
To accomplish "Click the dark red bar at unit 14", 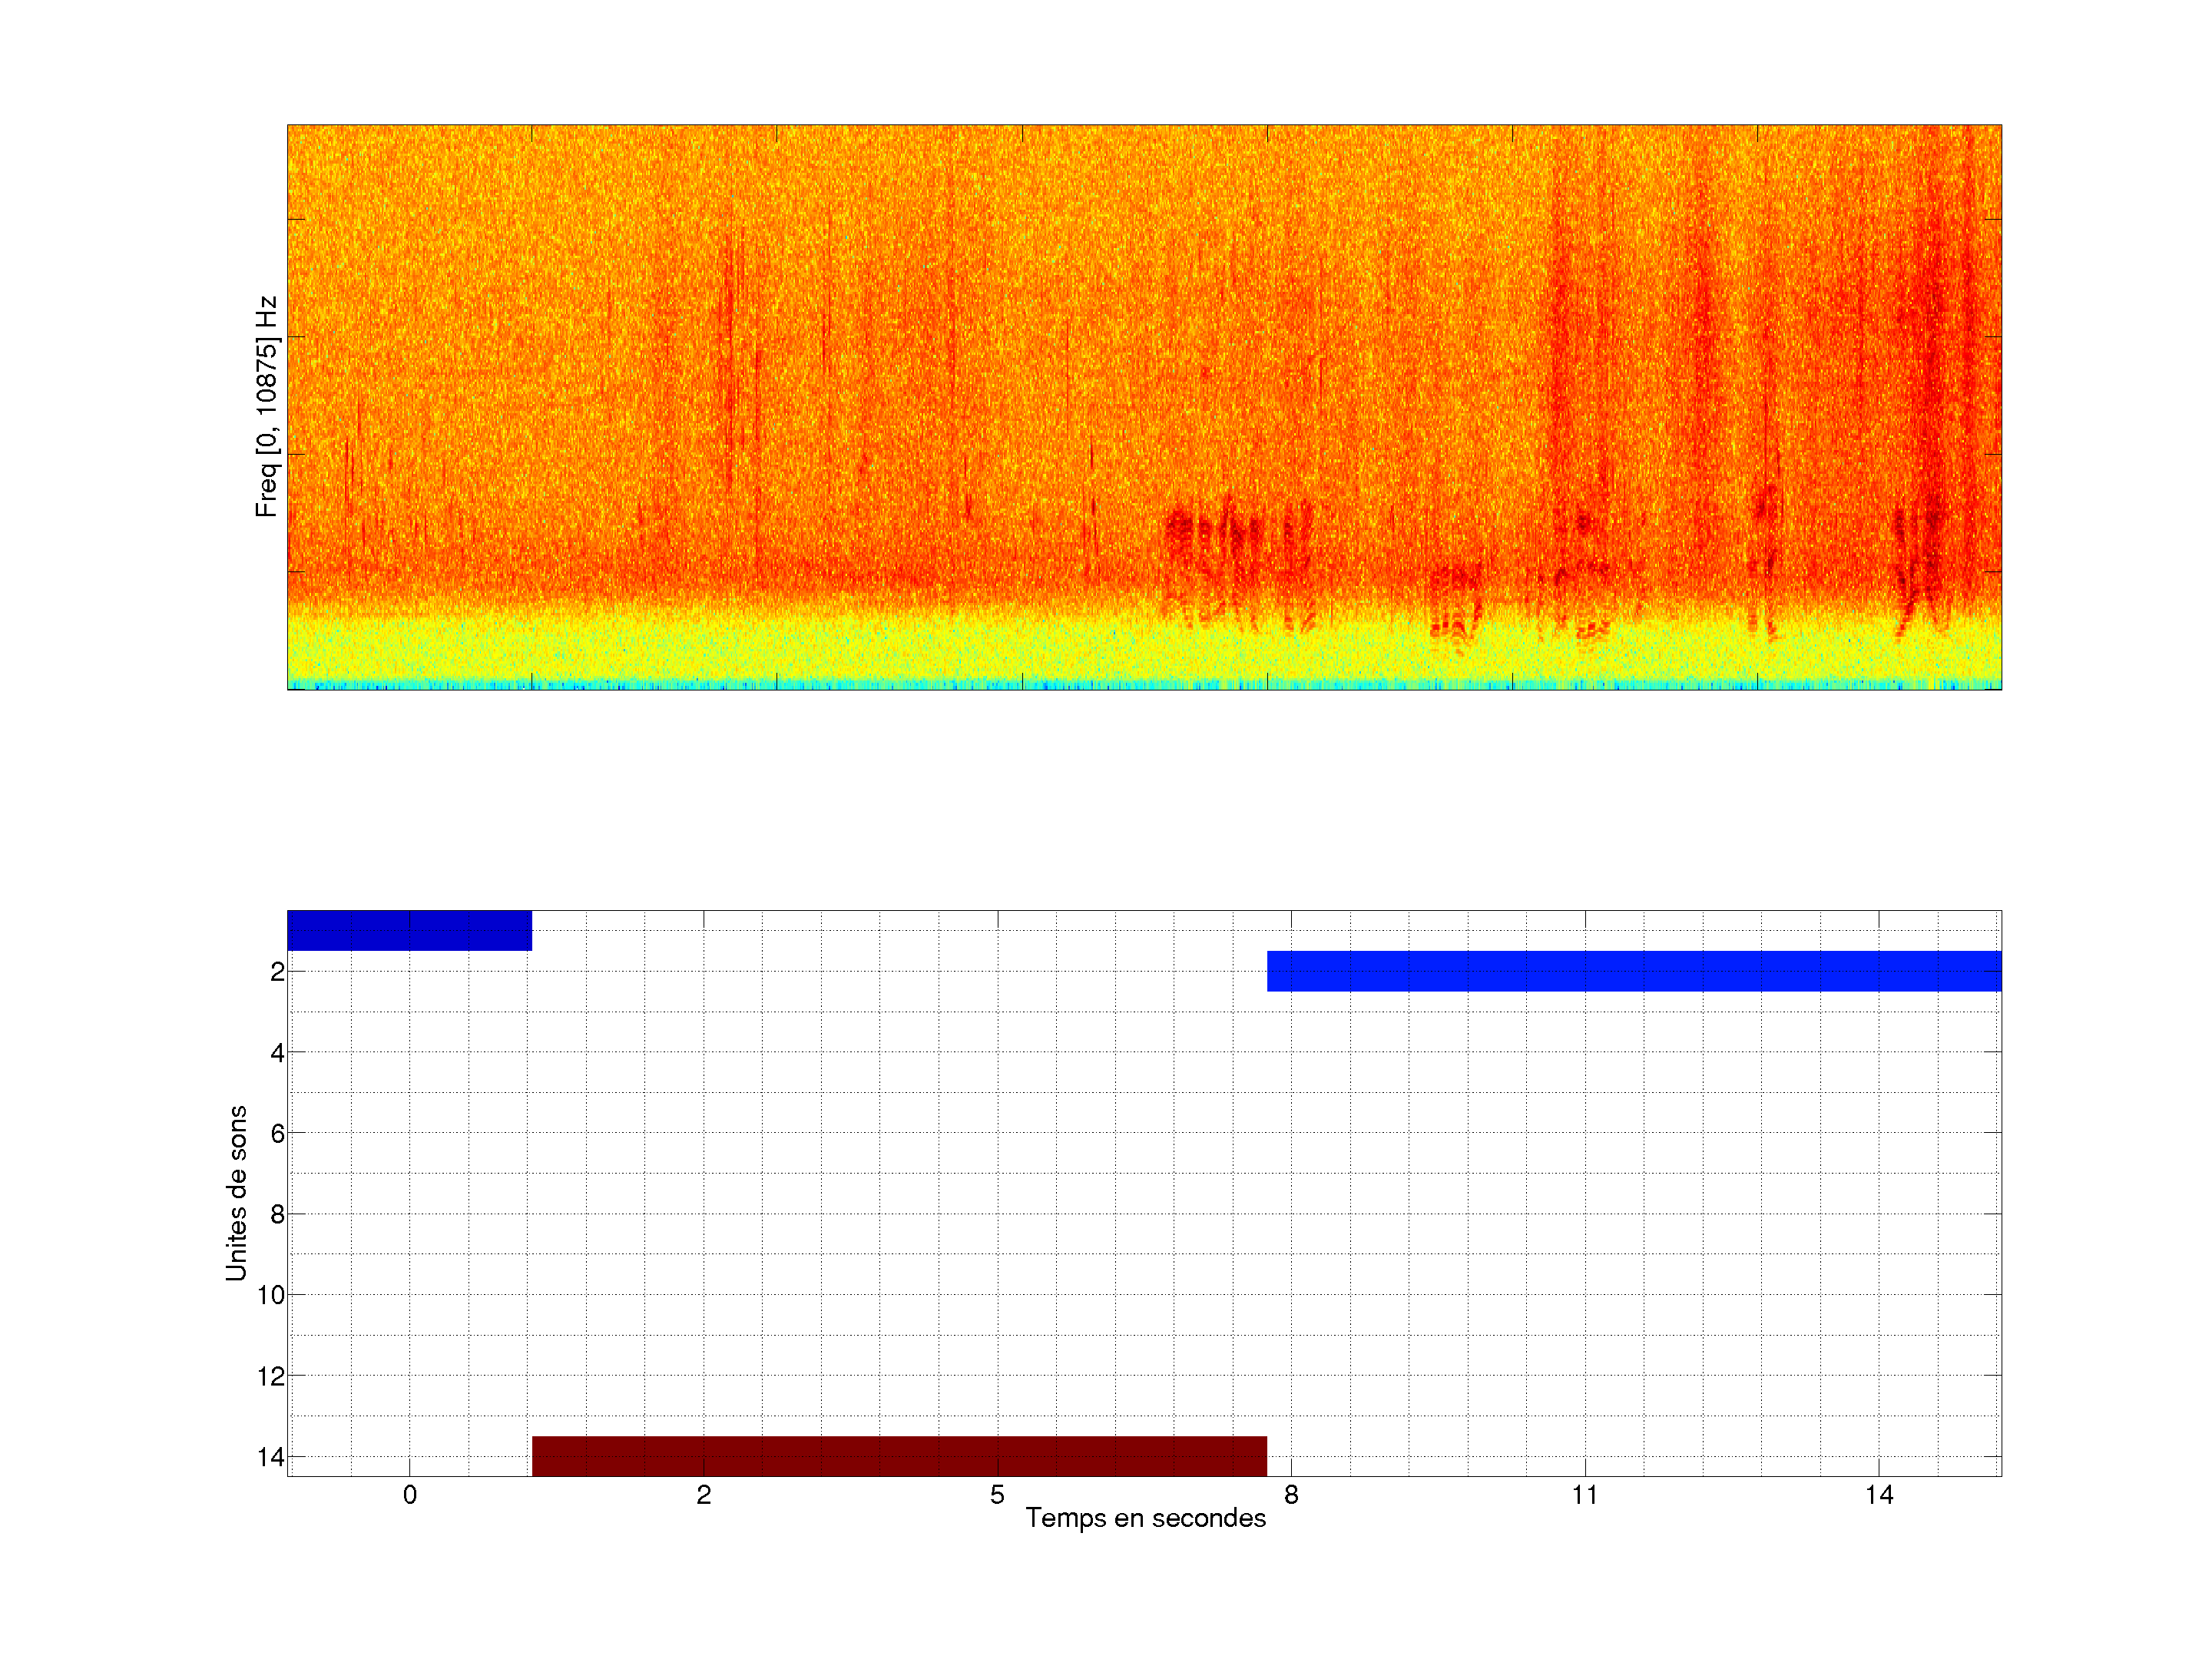I will pyautogui.click(x=899, y=1456).
